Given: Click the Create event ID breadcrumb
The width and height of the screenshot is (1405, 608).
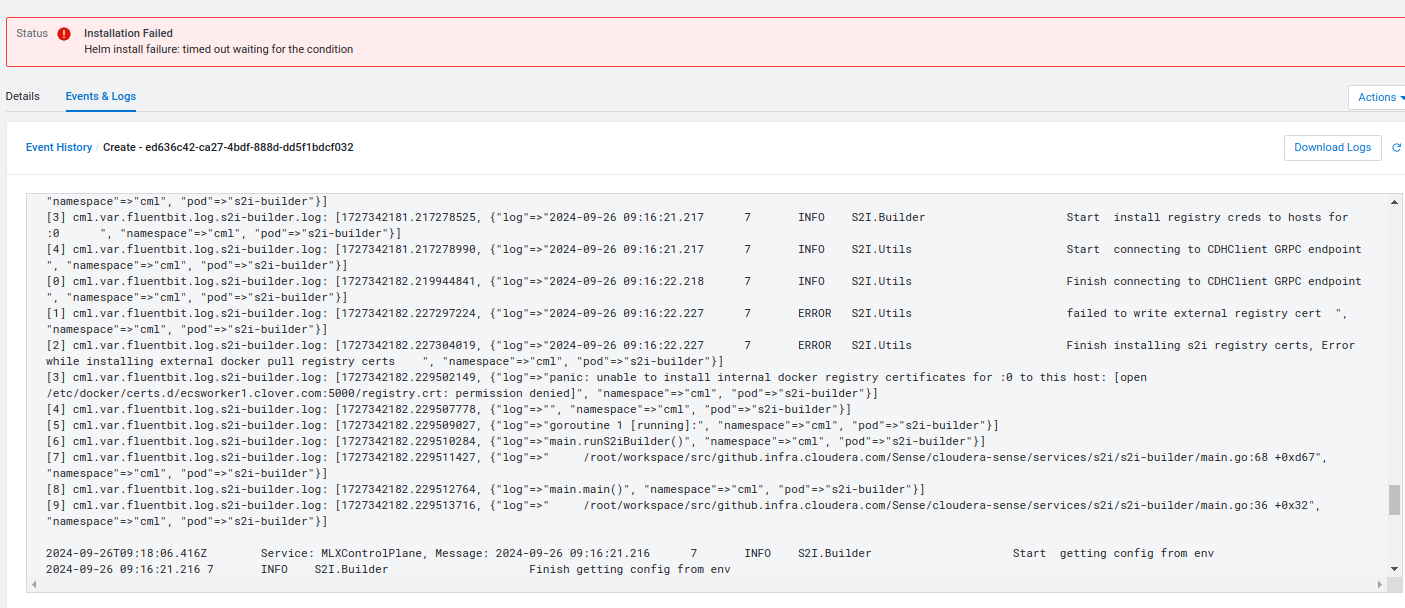Looking at the screenshot, I should 228,147.
